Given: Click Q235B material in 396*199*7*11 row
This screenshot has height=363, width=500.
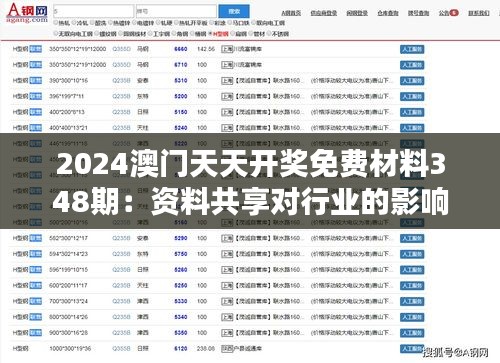Looking at the screenshot, I should [x=121, y=96].
